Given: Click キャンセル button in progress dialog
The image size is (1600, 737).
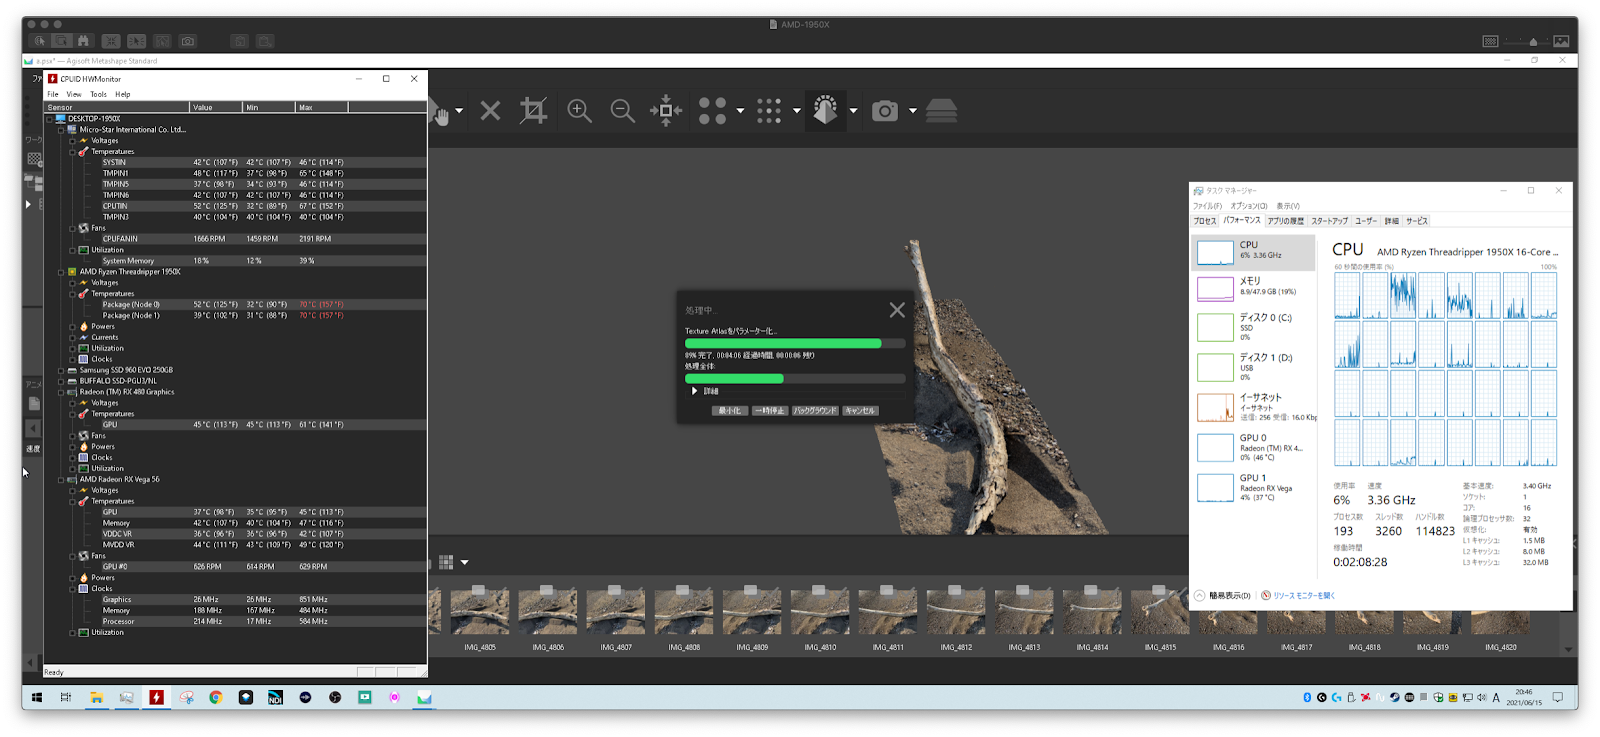Looking at the screenshot, I should click(860, 410).
